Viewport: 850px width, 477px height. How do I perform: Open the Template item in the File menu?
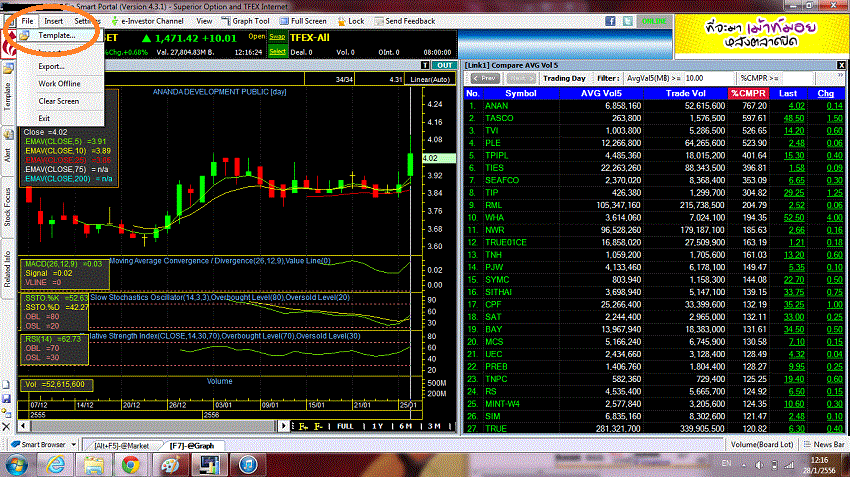57,35
